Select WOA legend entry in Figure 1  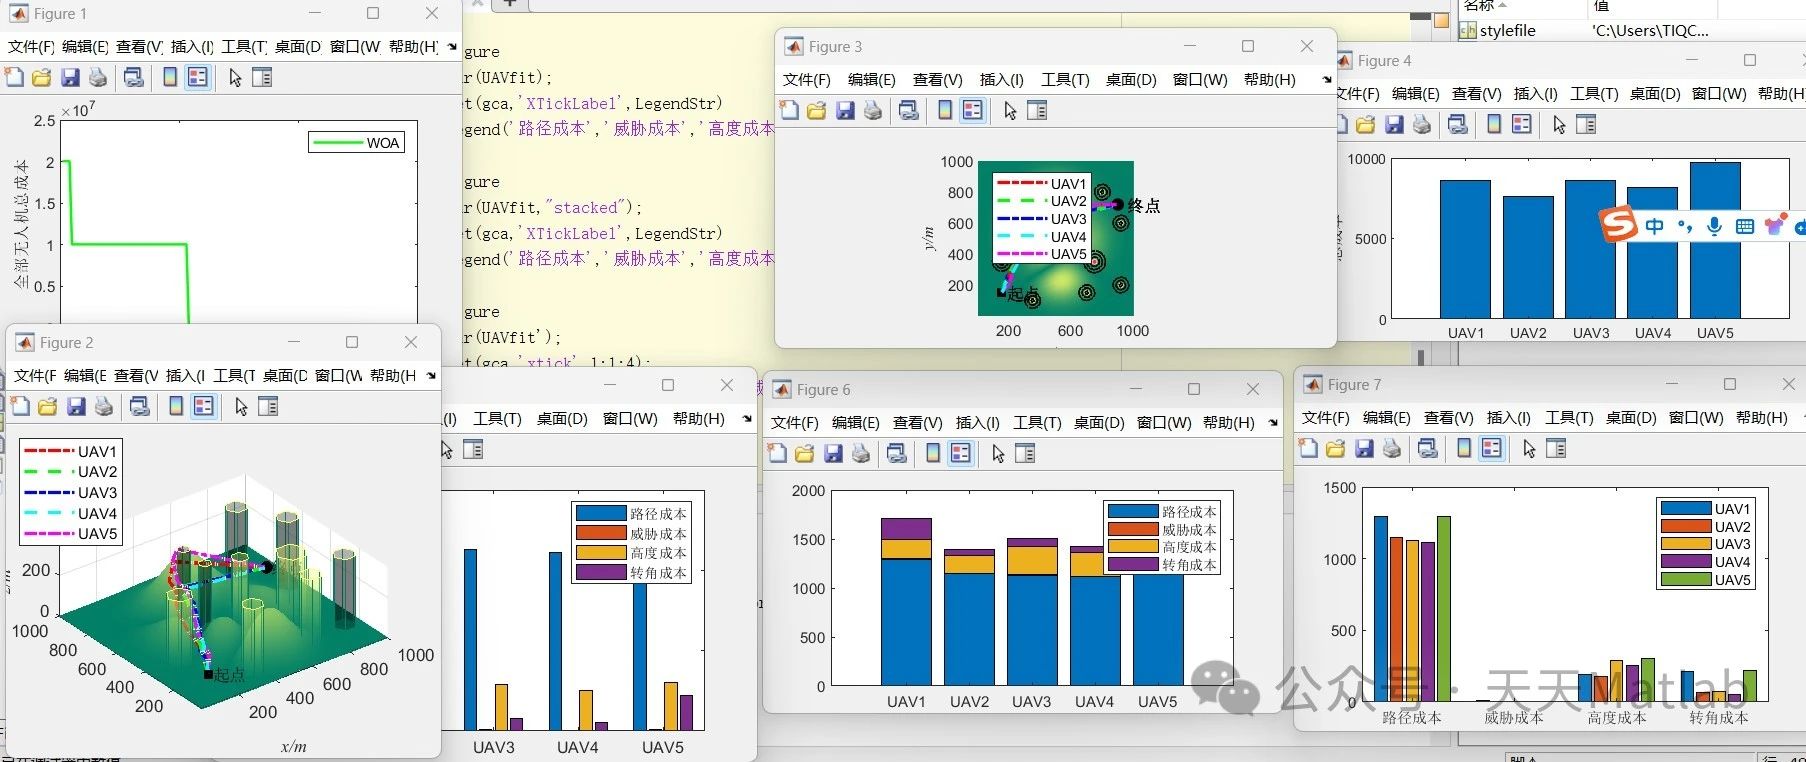[356, 143]
